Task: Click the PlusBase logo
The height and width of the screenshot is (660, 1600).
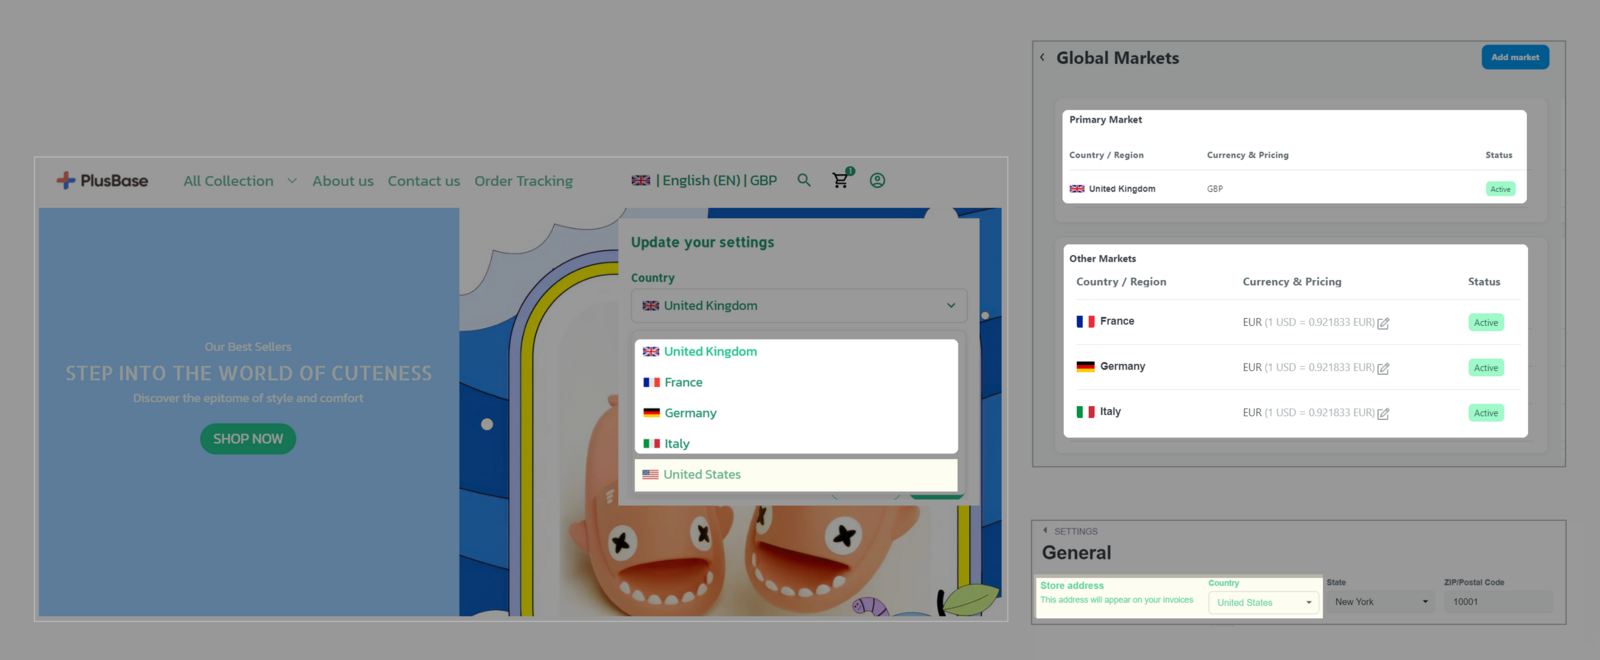Action: 103,181
